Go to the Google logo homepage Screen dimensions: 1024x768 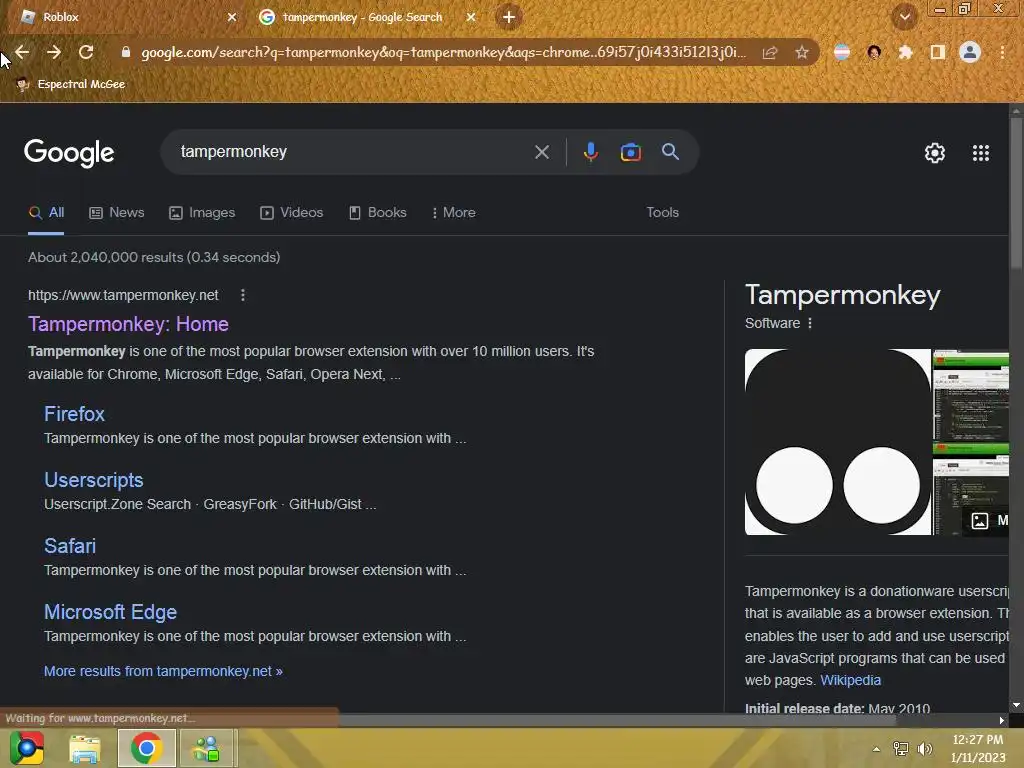[69, 153]
